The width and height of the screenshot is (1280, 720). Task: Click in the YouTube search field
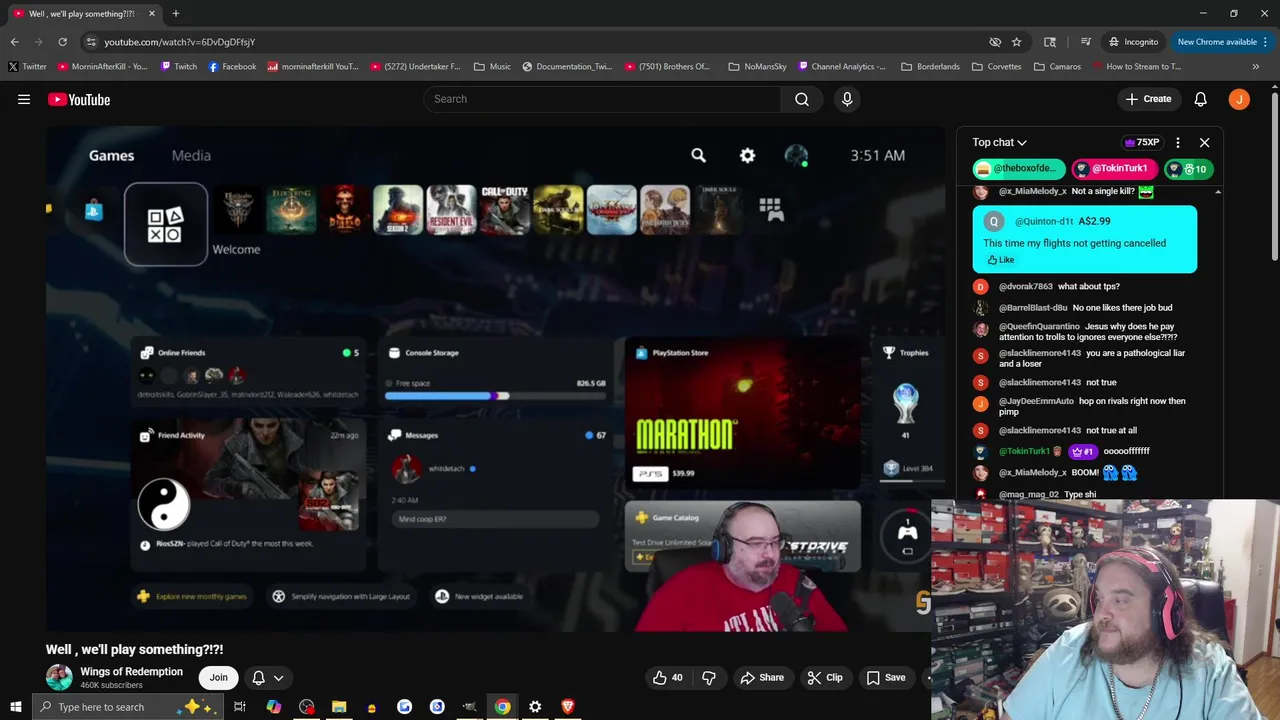602,99
